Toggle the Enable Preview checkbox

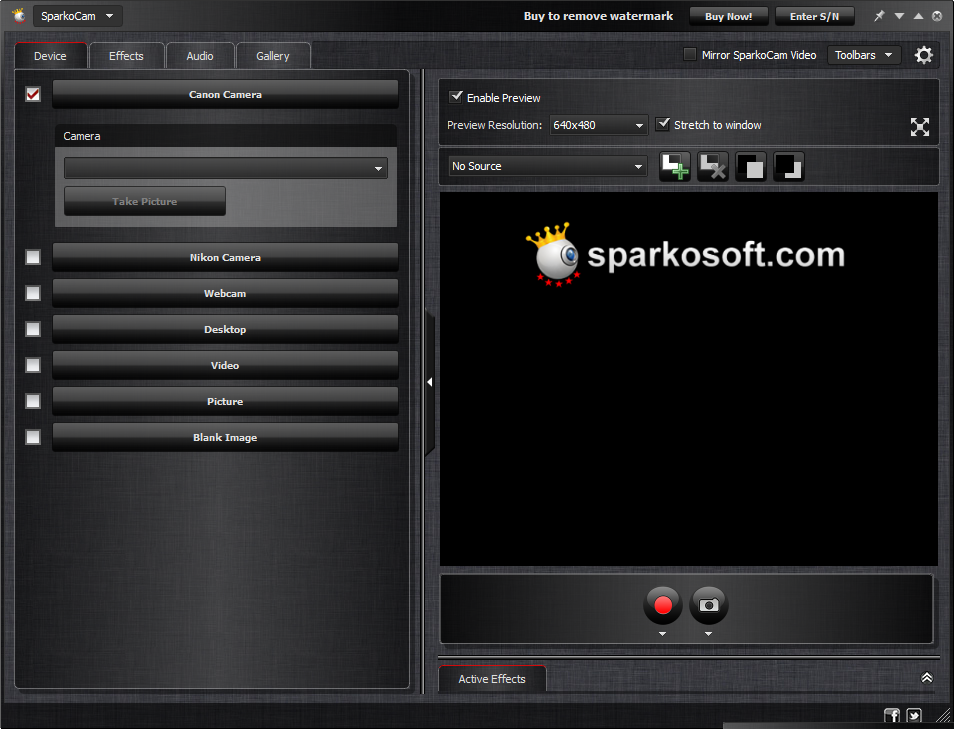pos(456,97)
